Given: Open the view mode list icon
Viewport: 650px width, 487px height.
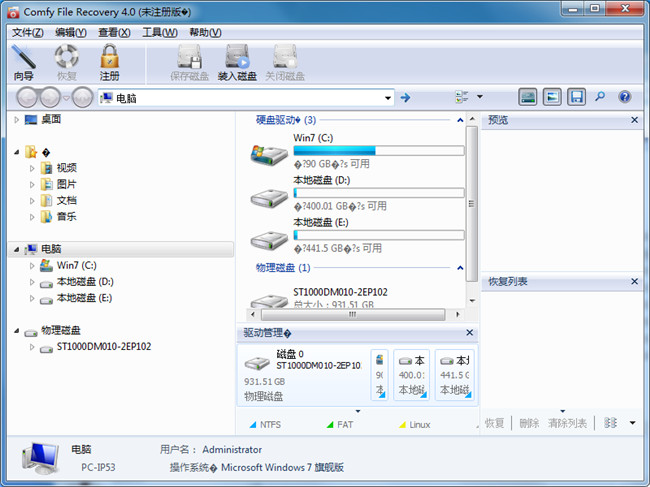Looking at the screenshot, I should tap(461, 97).
